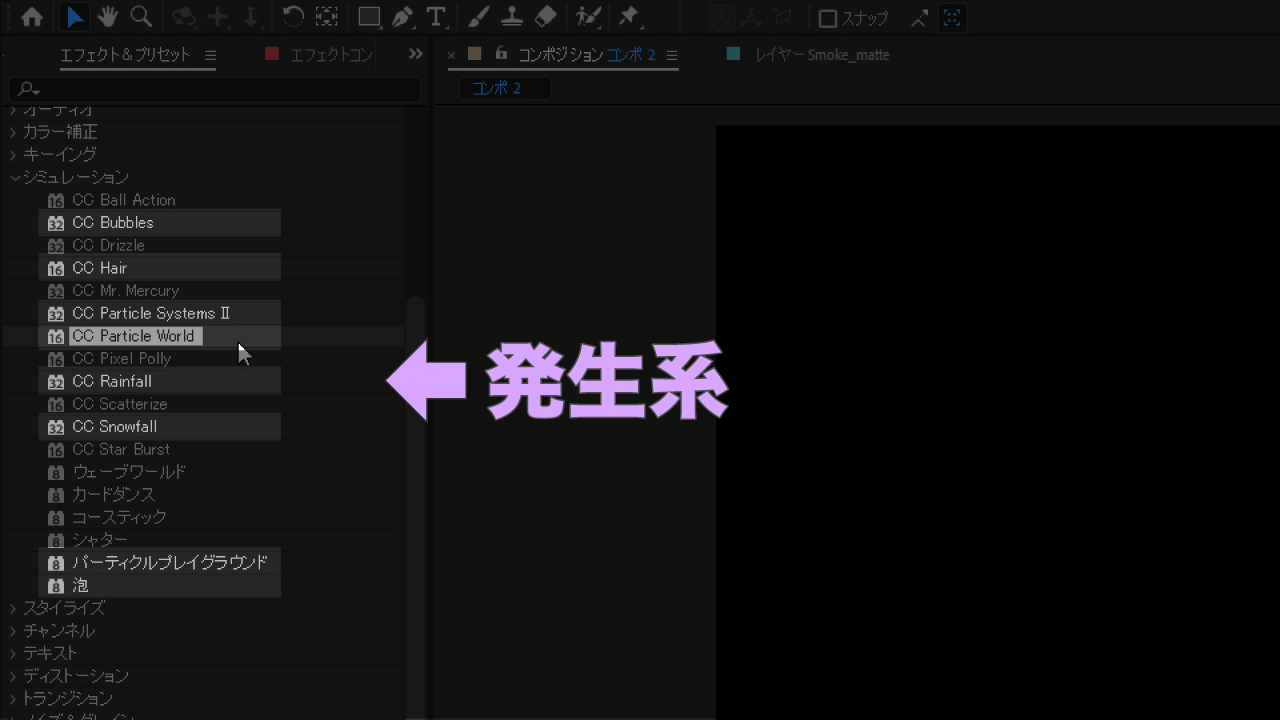Image resolution: width=1280 pixels, height=720 pixels.
Task: Enable the スナップ checkbox
Action: click(827, 18)
